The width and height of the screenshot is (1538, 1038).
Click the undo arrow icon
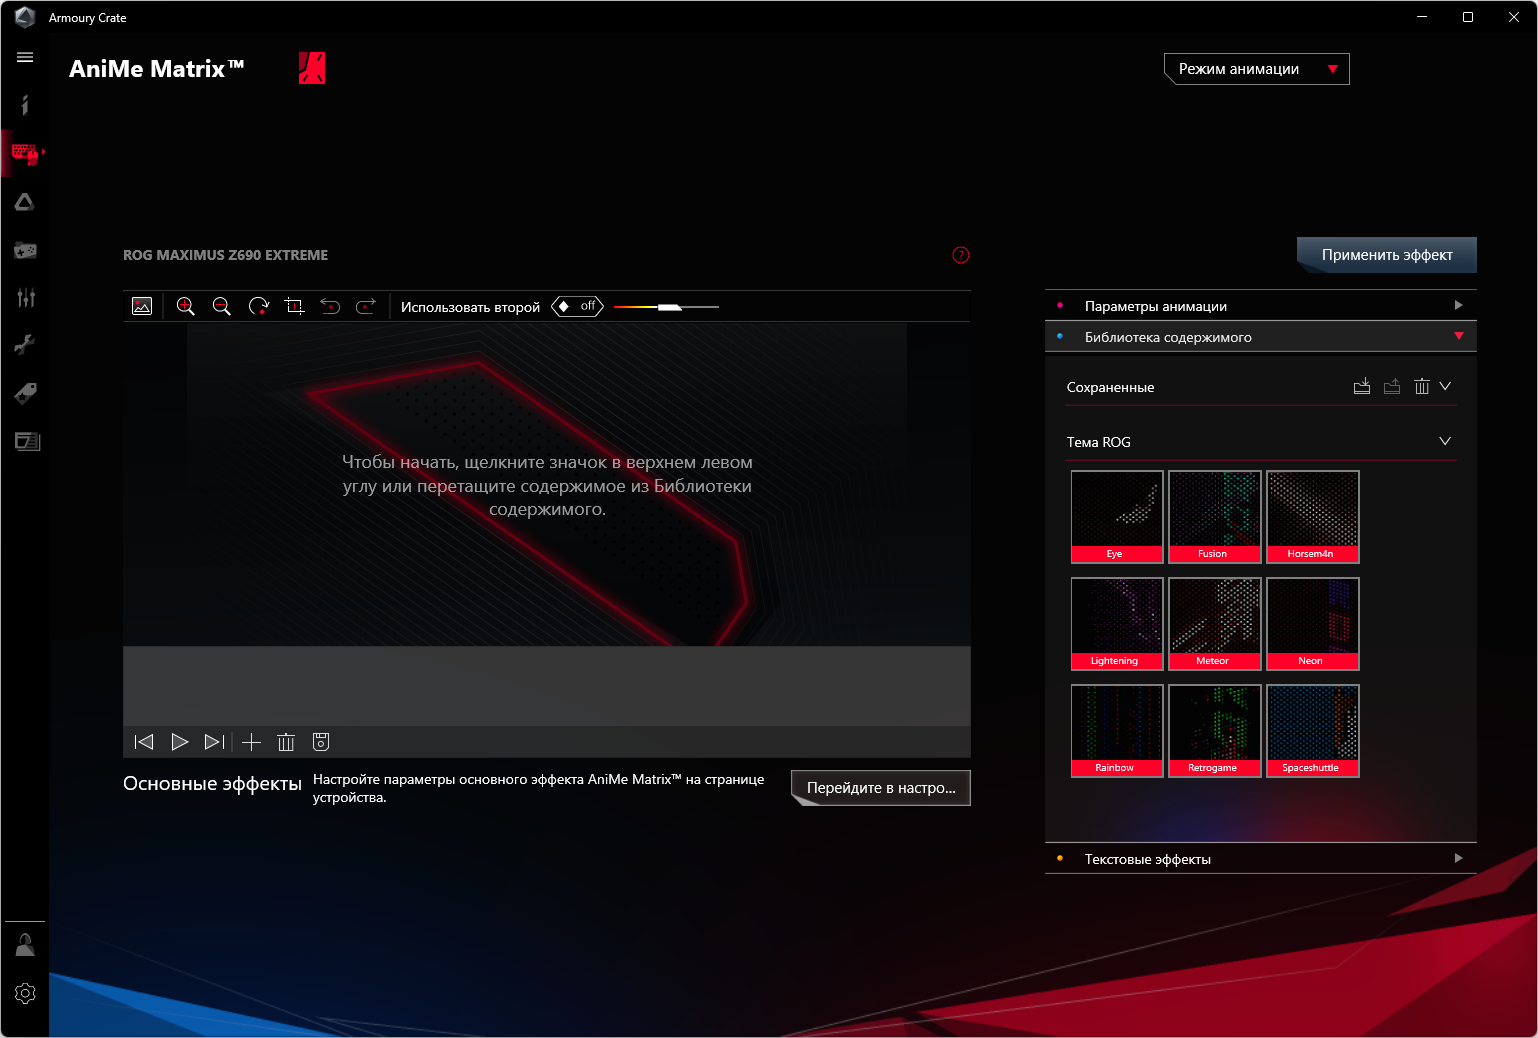tap(330, 306)
